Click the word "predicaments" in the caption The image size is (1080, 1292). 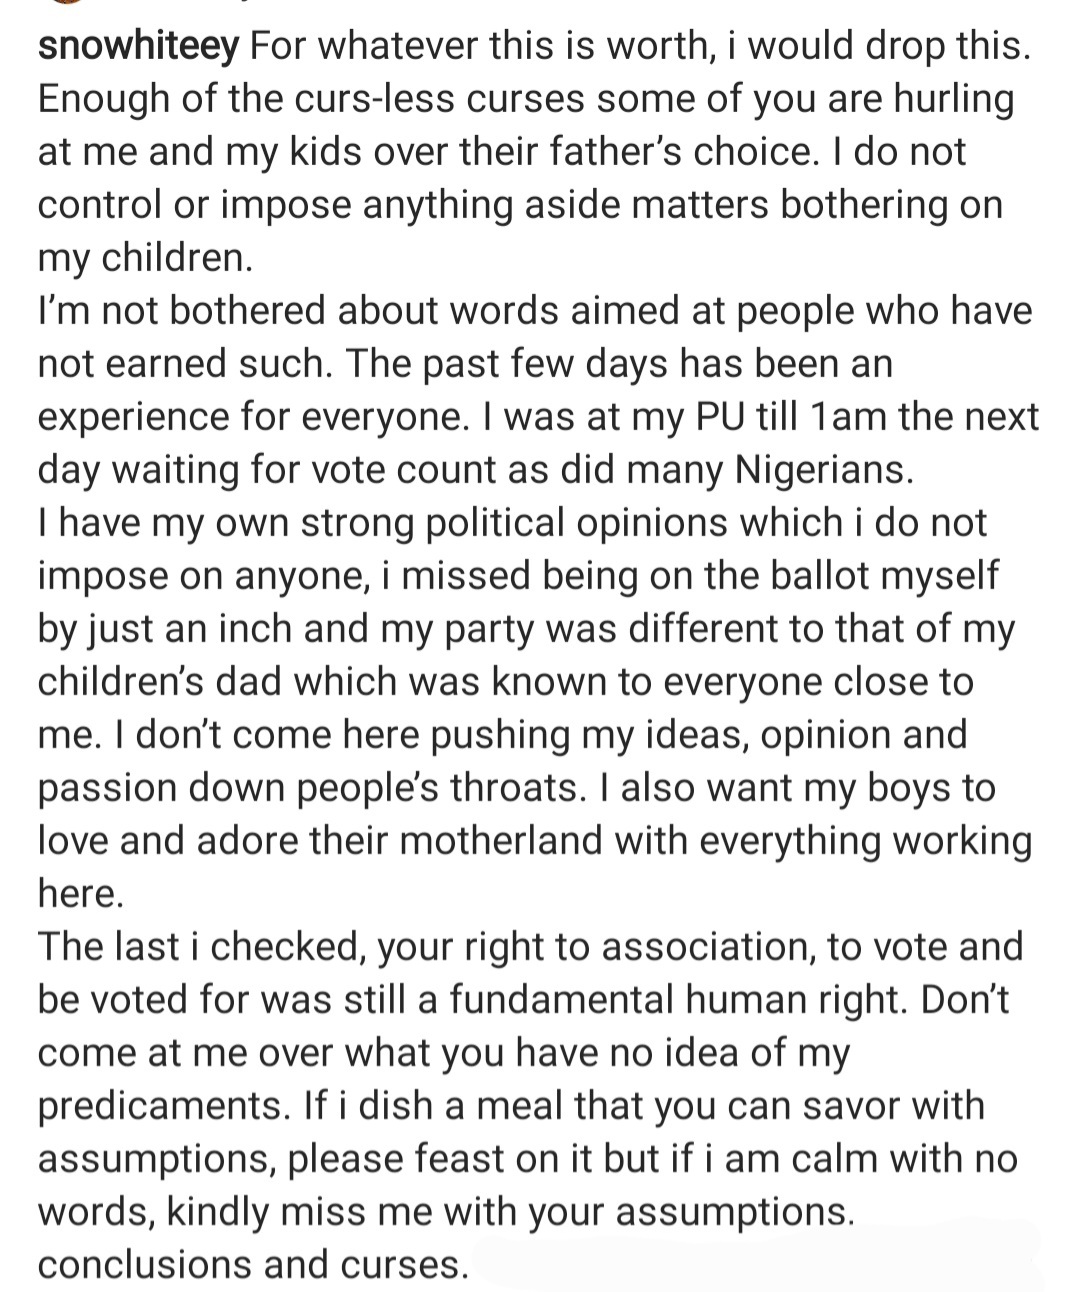point(162,1105)
